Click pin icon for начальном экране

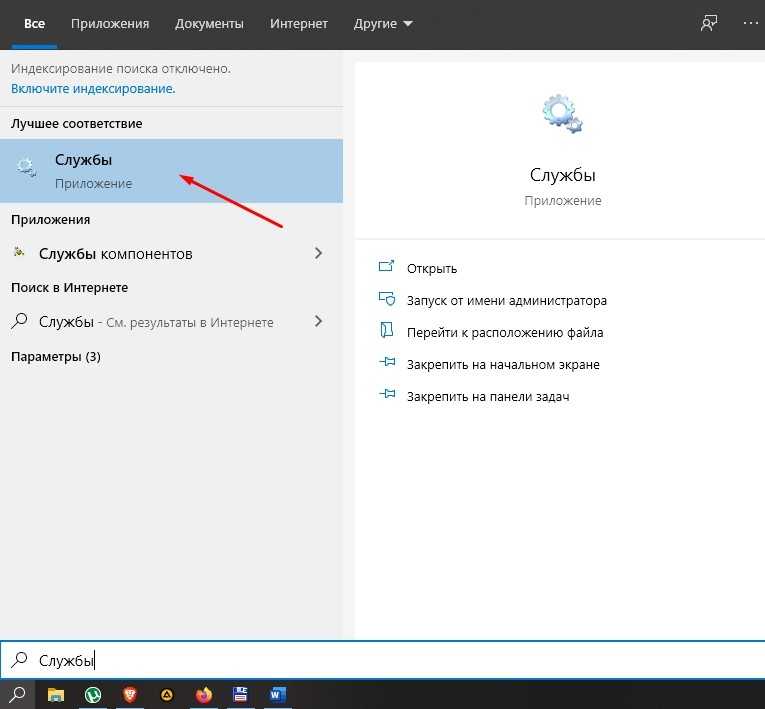pyautogui.click(x=387, y=362)
